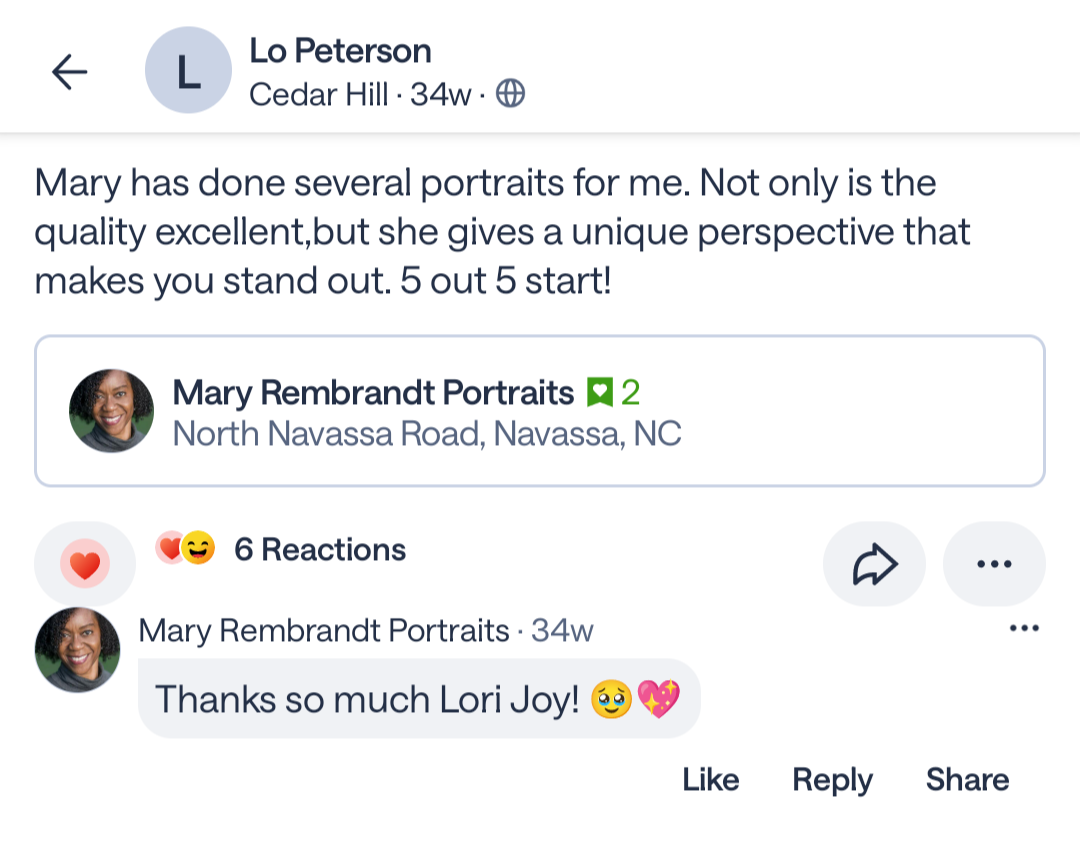Reply to the Lori Joy comment
Screen dimensions: 1080x848
tap(832, 780)
